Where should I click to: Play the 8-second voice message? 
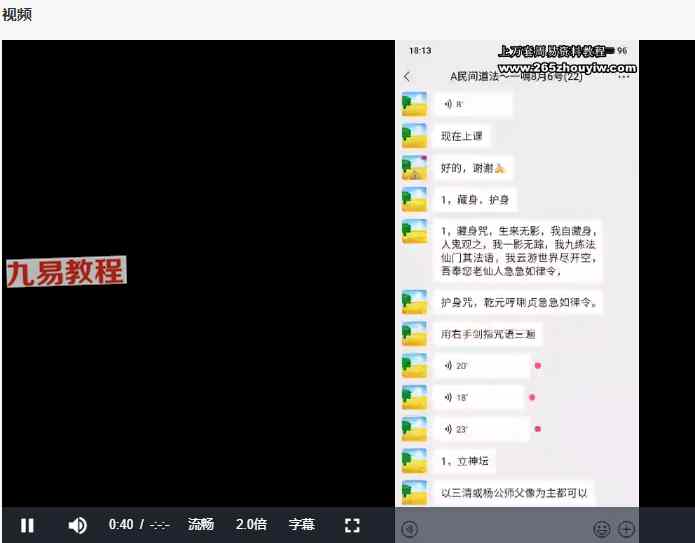click(x=473, y=104)
